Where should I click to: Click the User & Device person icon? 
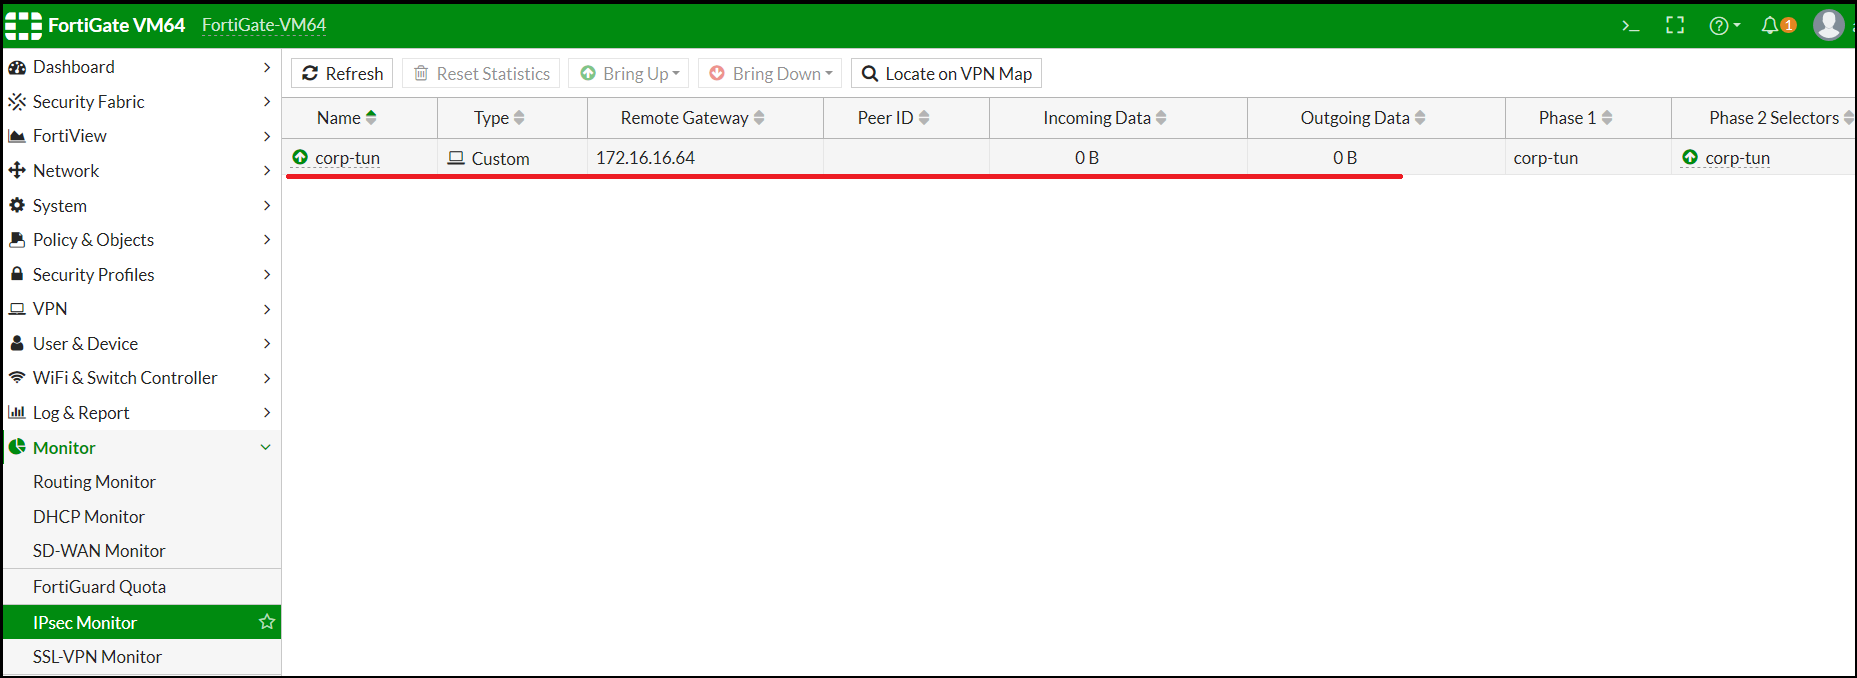coord(17,343)
